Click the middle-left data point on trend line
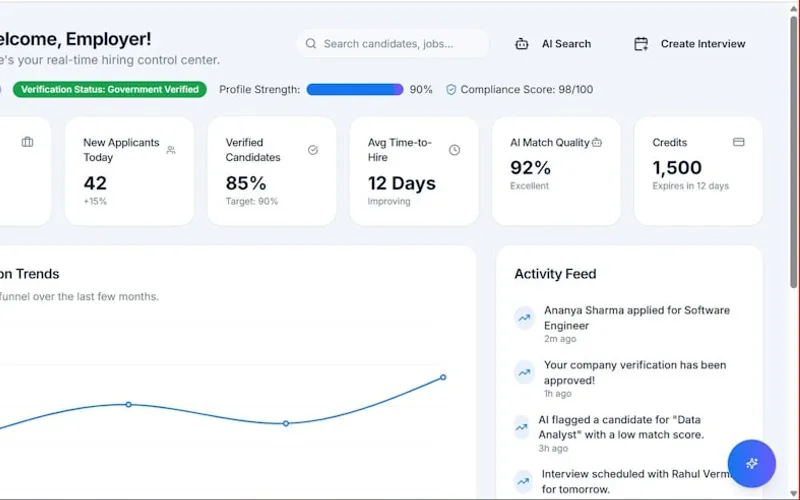This screenshot has width=800, height=500. (129, 405)
